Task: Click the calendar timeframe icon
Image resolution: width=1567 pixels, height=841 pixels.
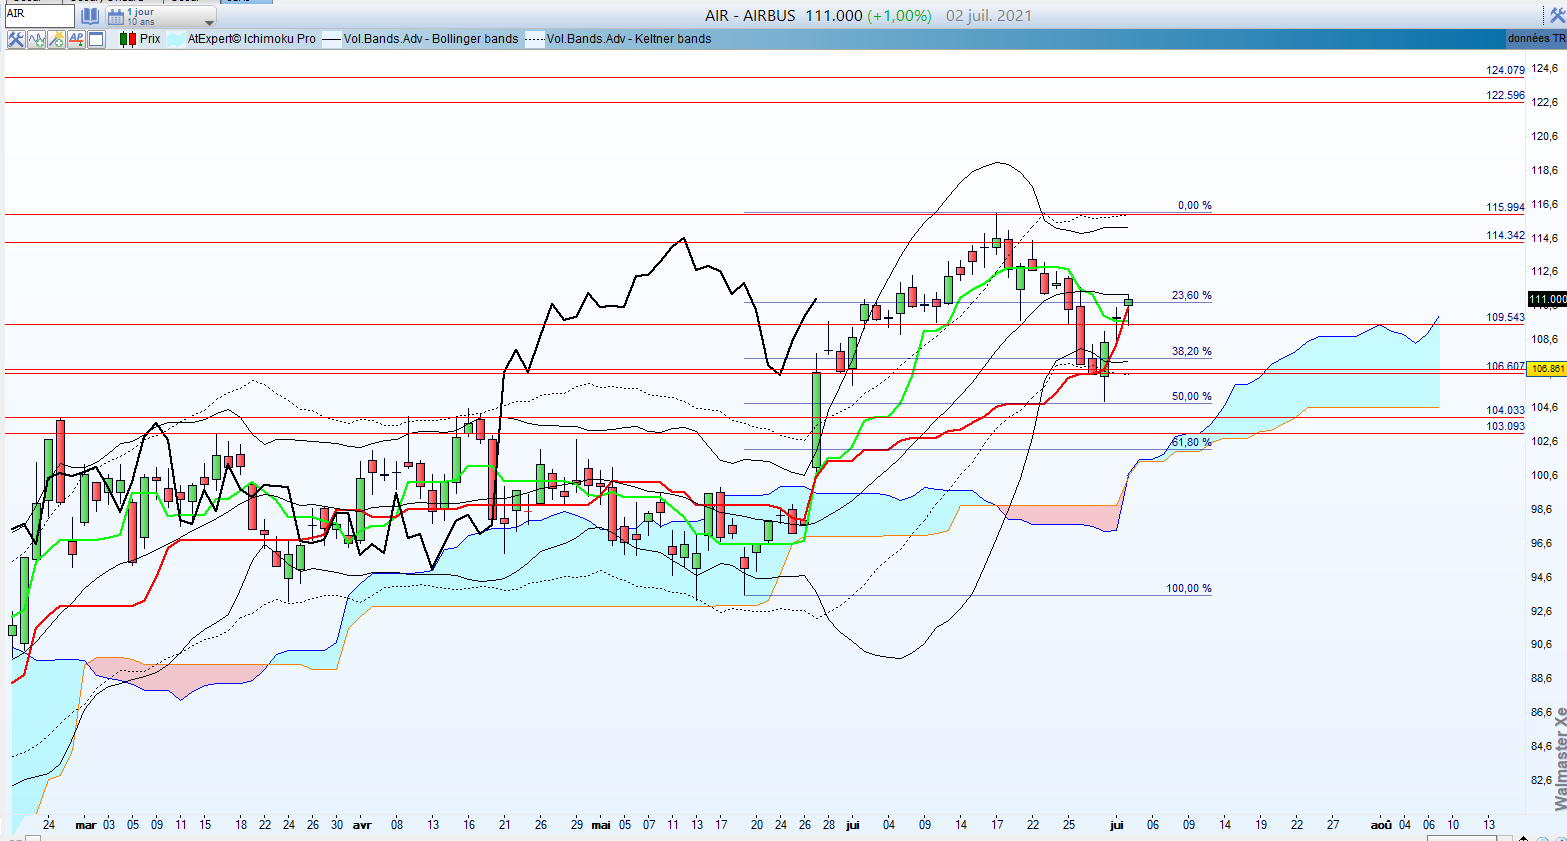Action: tap(116, 17)
